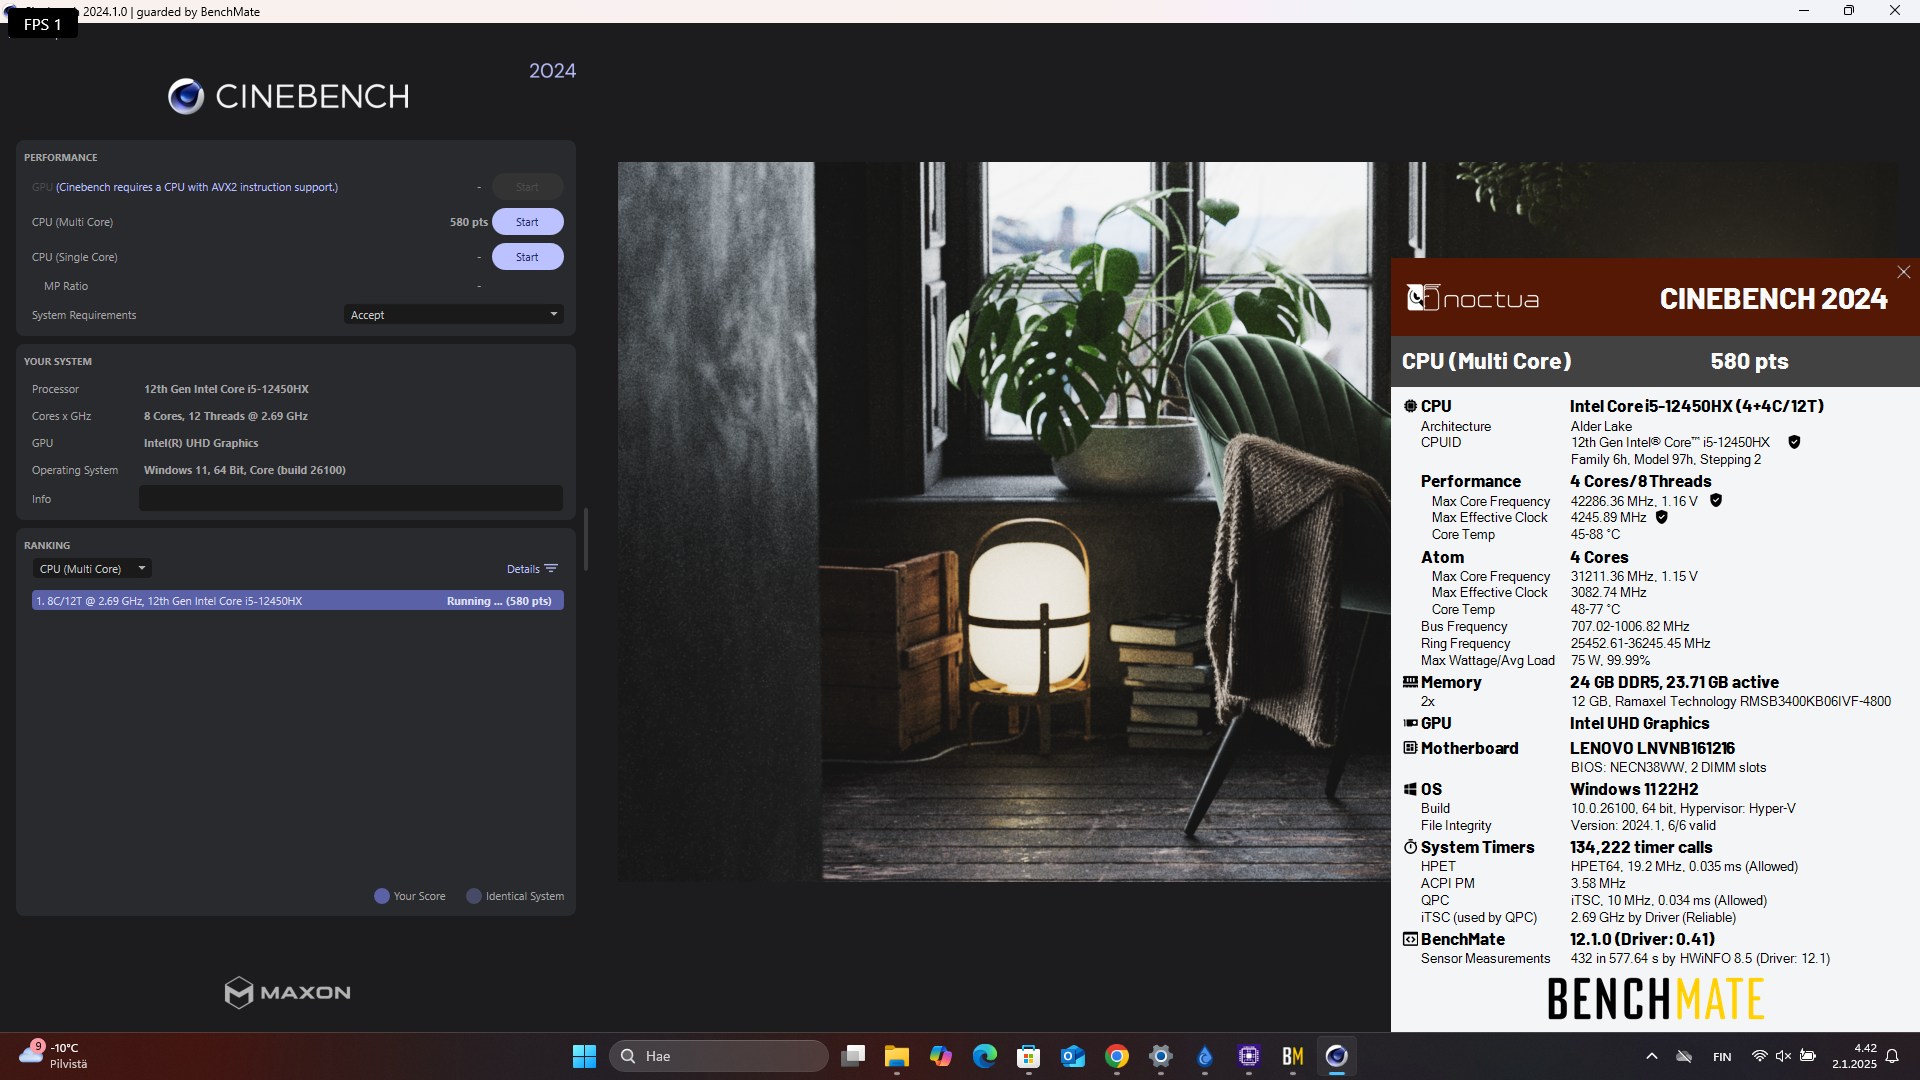Open Settings gear from taskbar
The width and height of the screenshot is (1920, 1080).
point(1161,1056)
